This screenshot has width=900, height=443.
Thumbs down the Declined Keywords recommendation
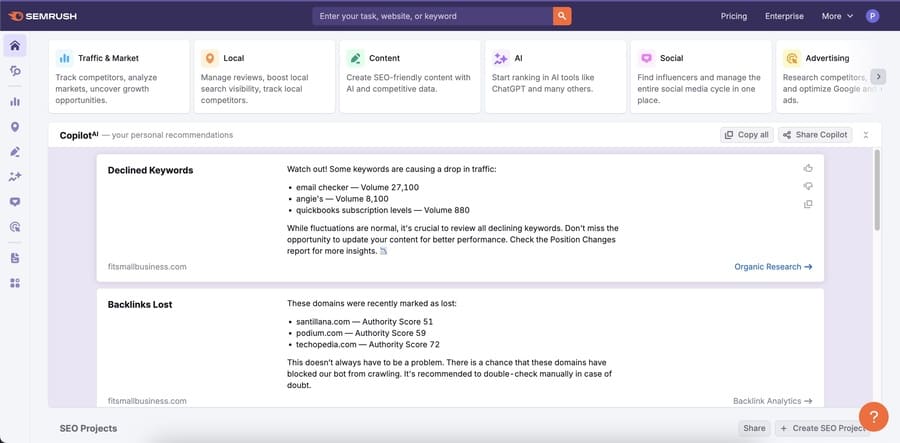808,186
